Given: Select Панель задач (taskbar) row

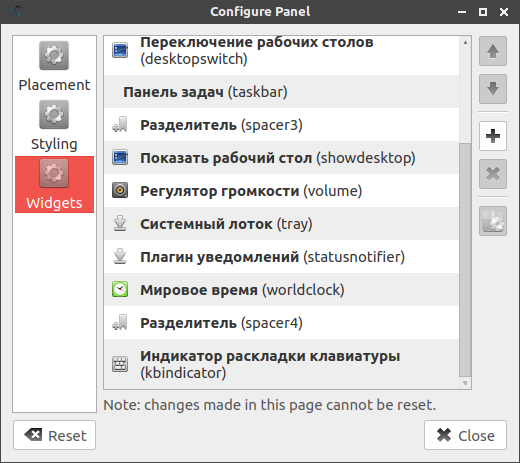Looking at the screenshot, I should [282, 92].
